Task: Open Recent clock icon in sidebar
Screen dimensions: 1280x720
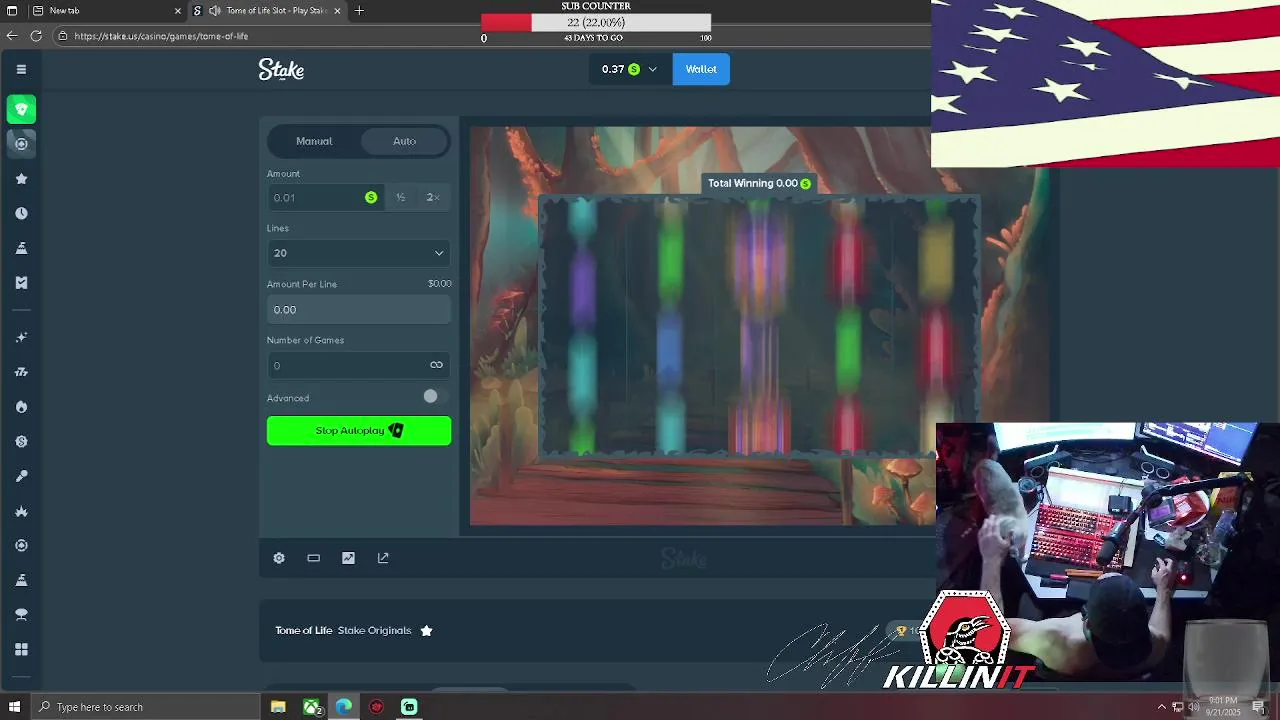Action: click(21, 213)
